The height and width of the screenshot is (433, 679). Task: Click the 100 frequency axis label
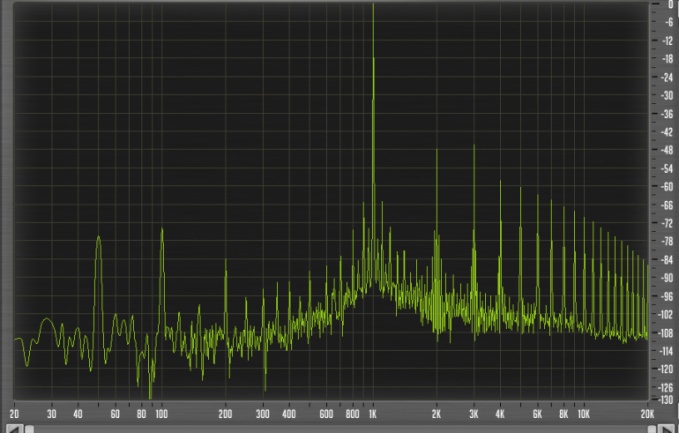(161, 412)
